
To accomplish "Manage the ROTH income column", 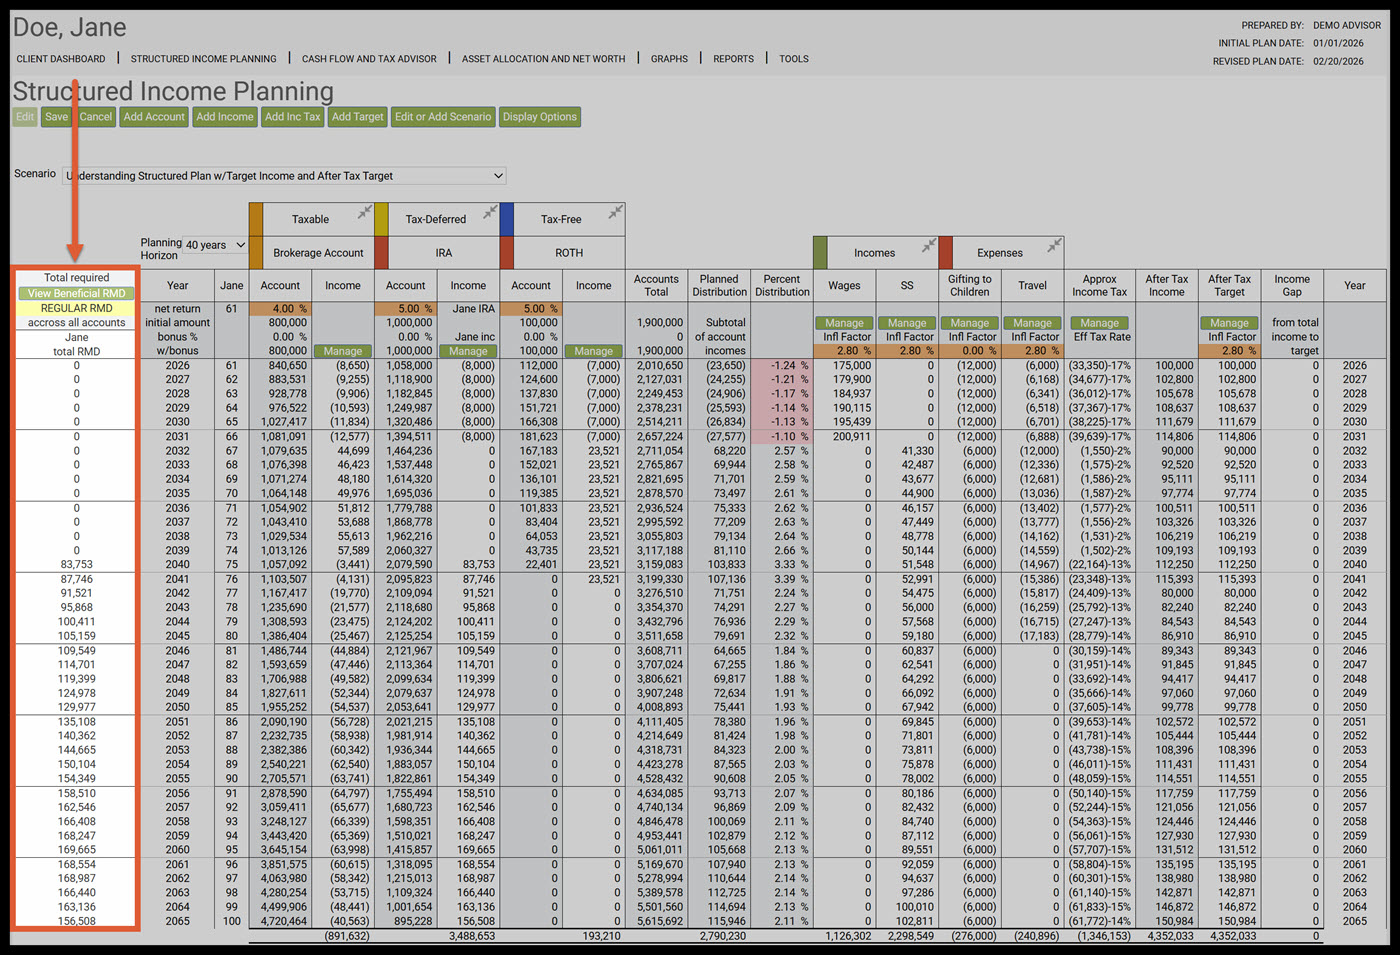I will click(x=594, y=351).
